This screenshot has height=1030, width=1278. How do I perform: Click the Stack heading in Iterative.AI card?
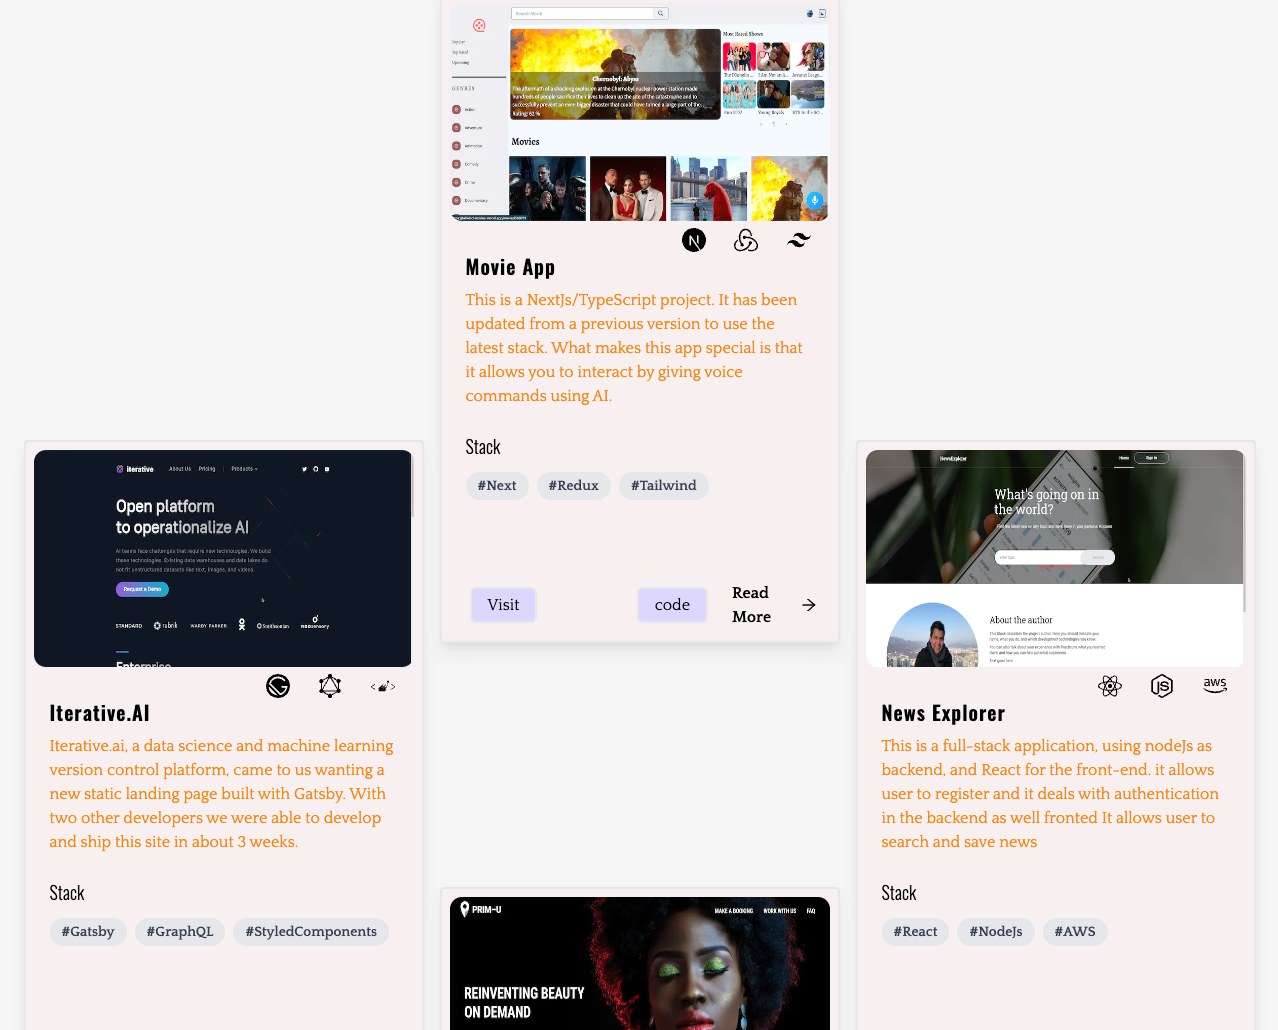tap(67, 893)
